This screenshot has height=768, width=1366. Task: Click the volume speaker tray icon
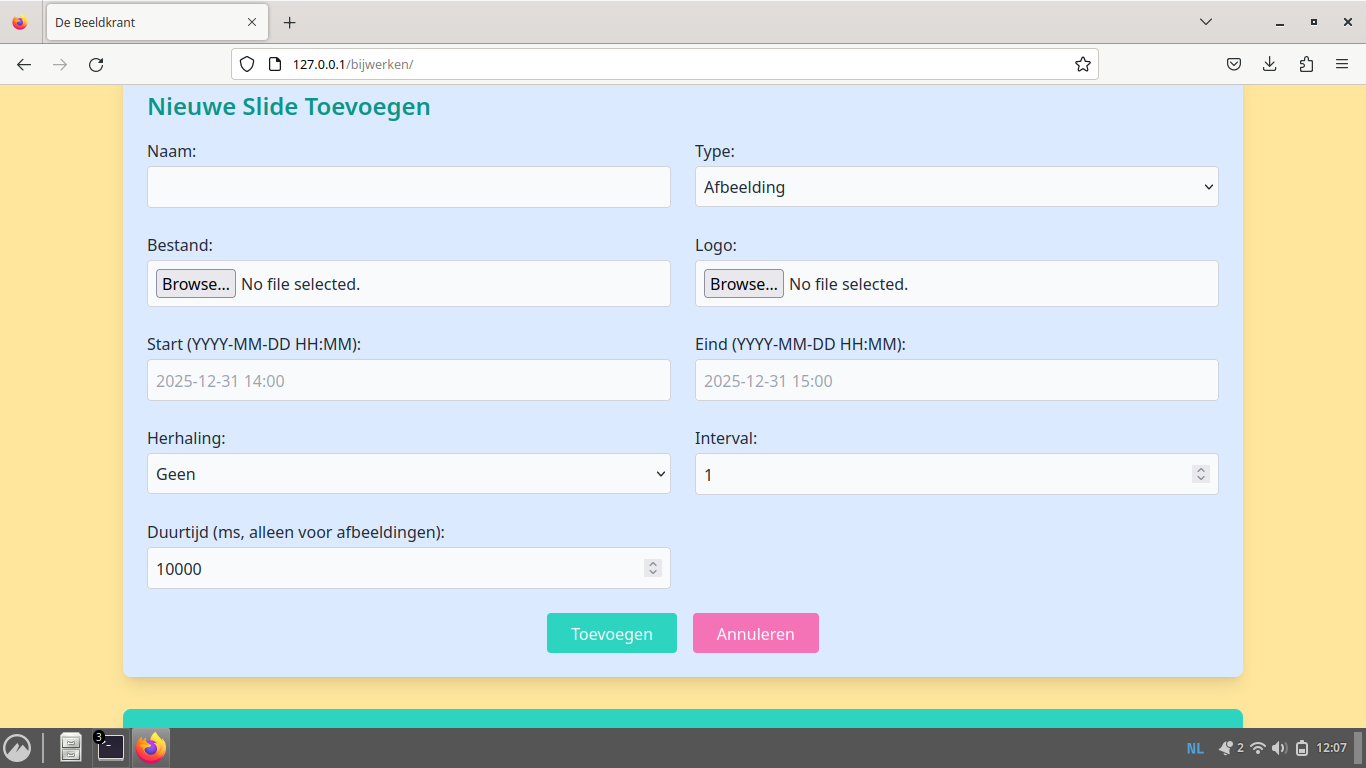(1279, 748)
